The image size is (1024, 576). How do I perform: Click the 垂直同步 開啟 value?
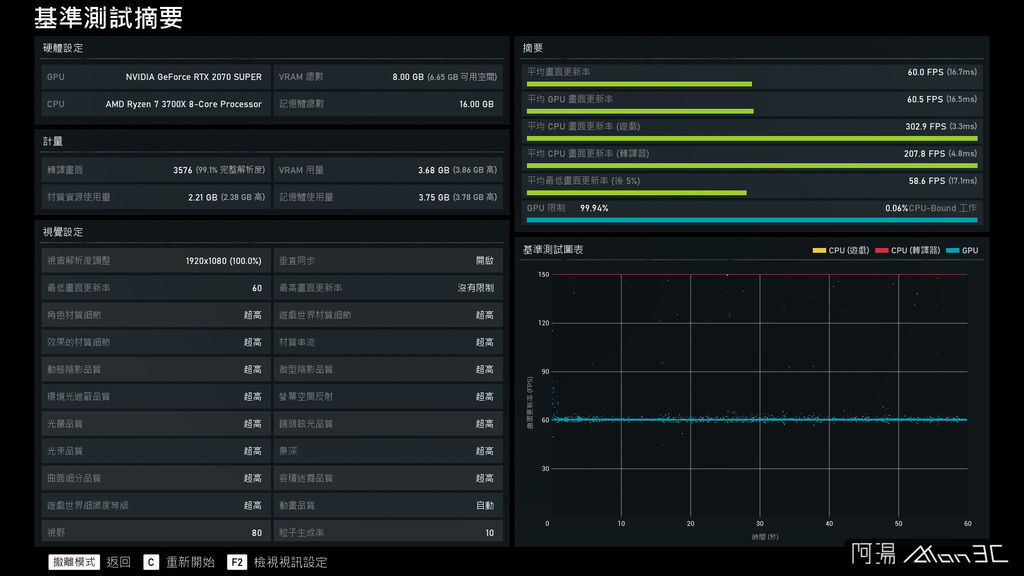(485, 261)
